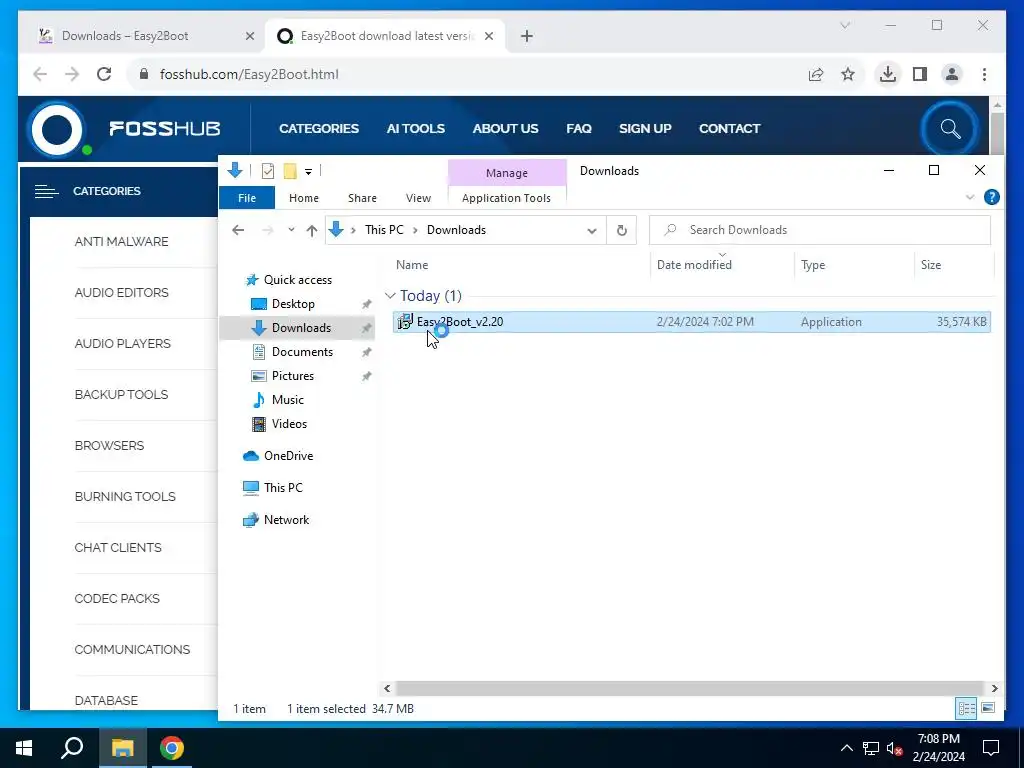Refresh the Downloads folder view
Screen dimensions: 1024x768
622,231
